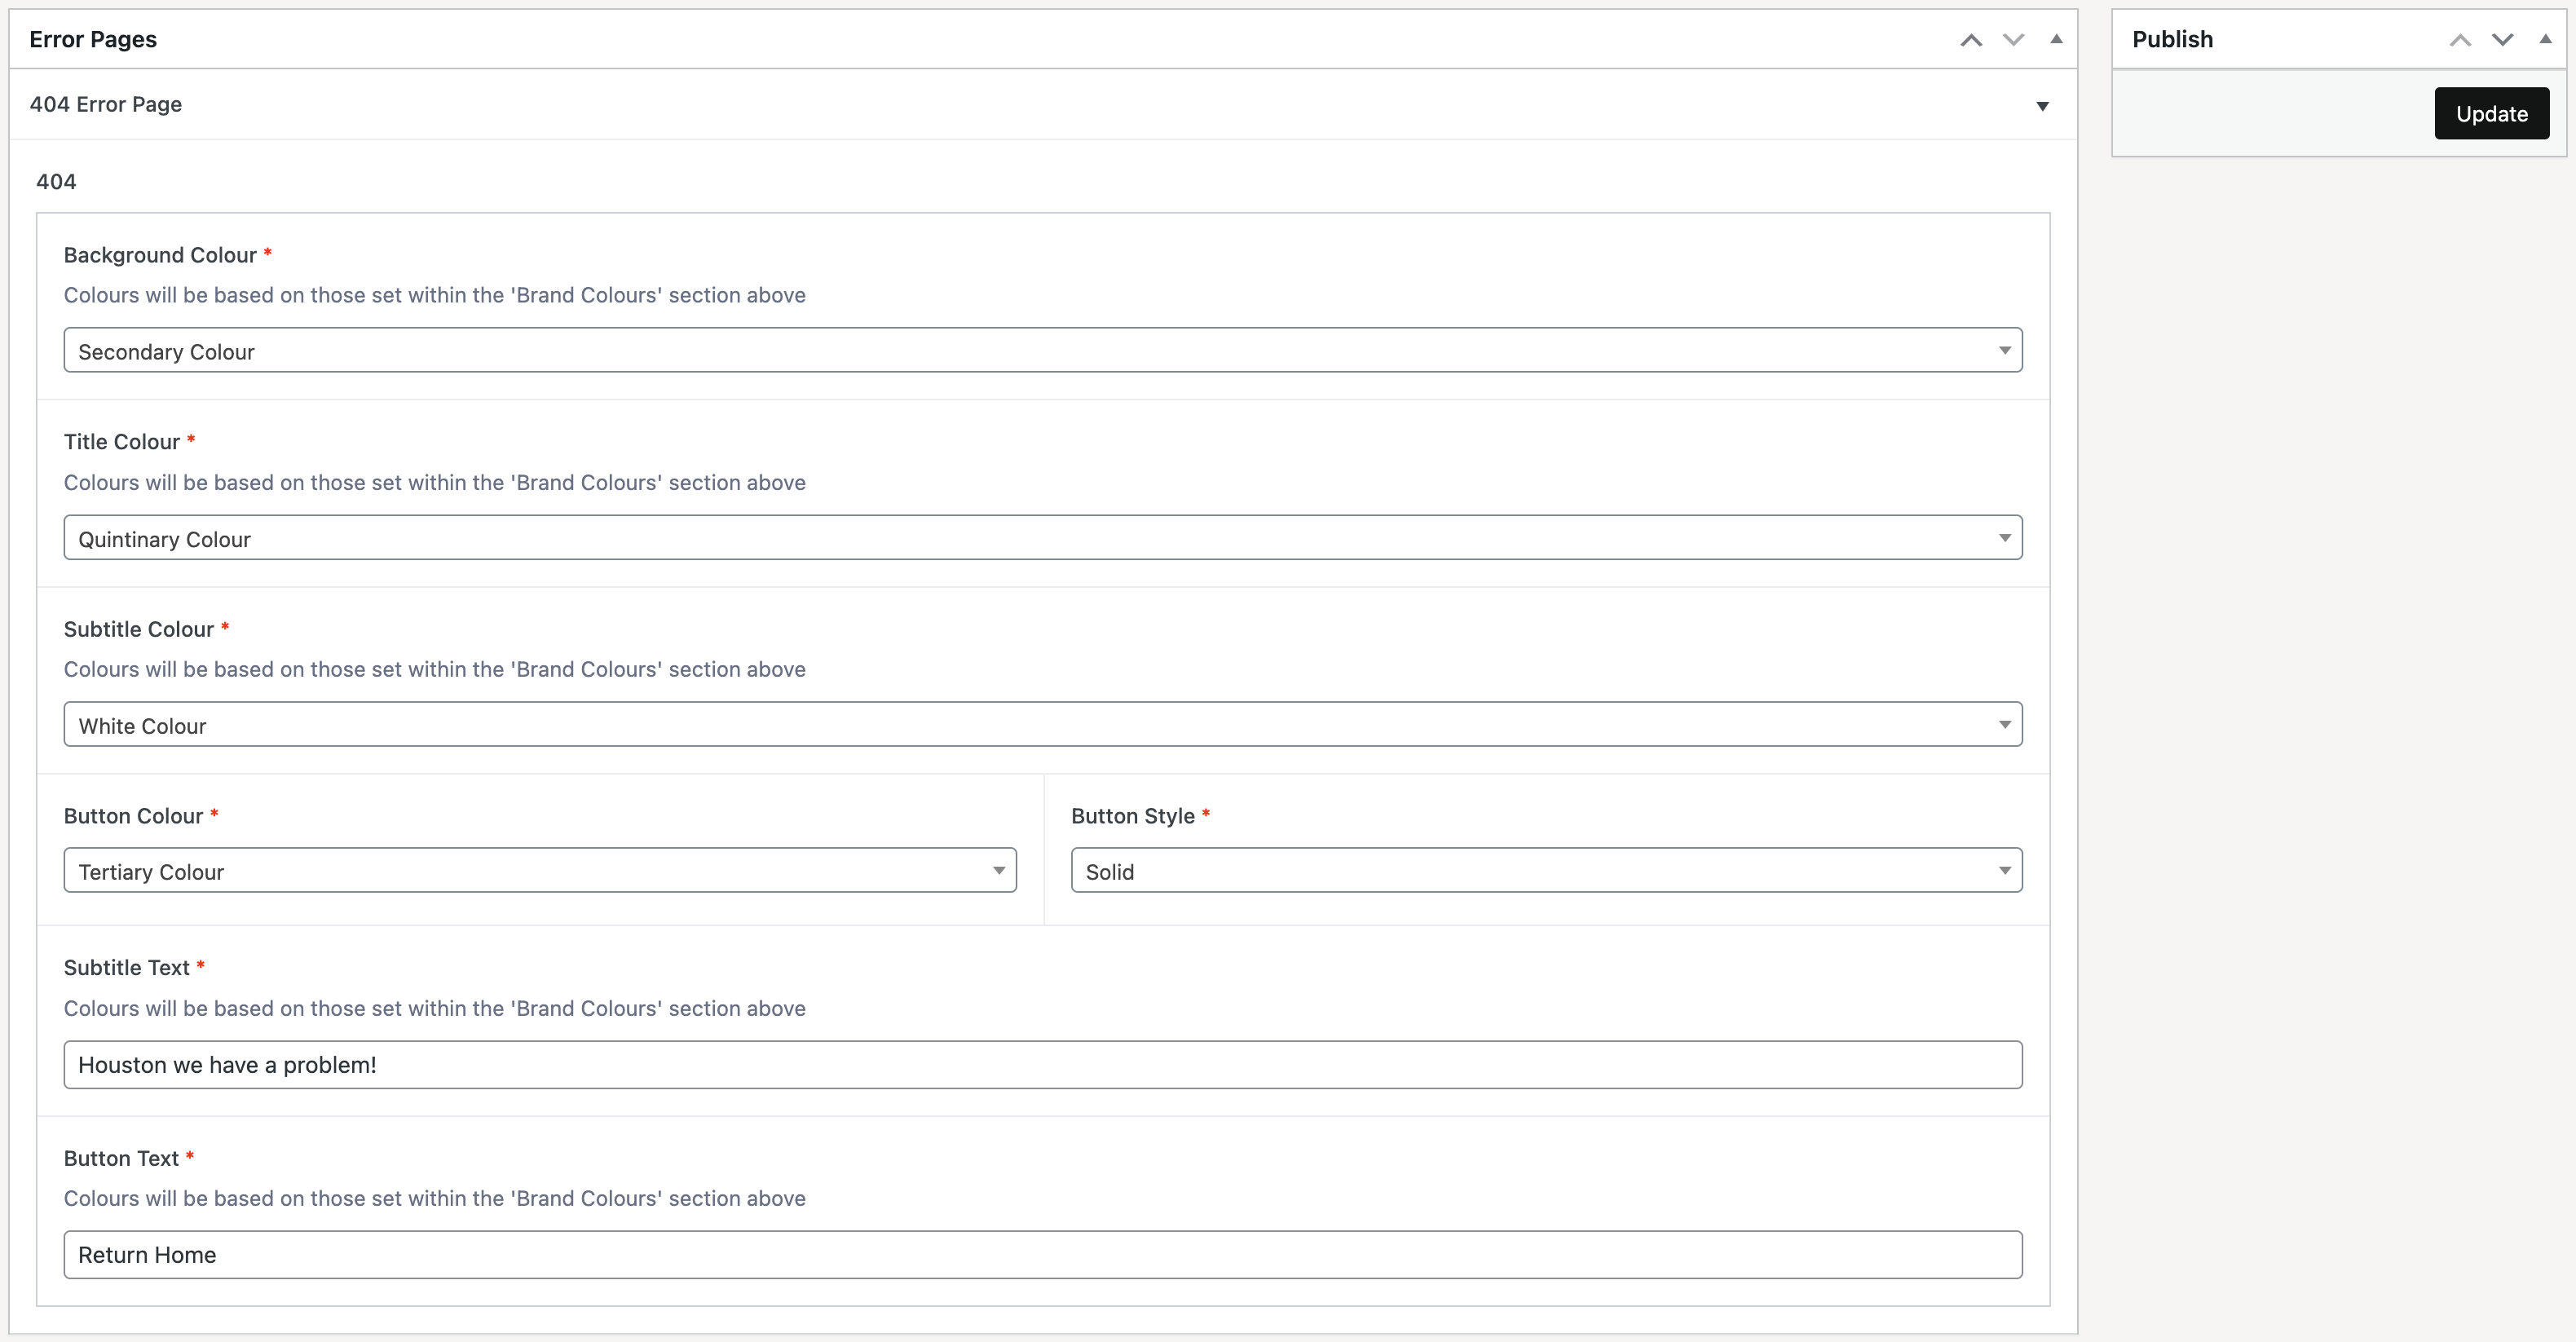2576x1342 pixels.
Task: Click the Button Style label
Action: [x=1132, y=816]
